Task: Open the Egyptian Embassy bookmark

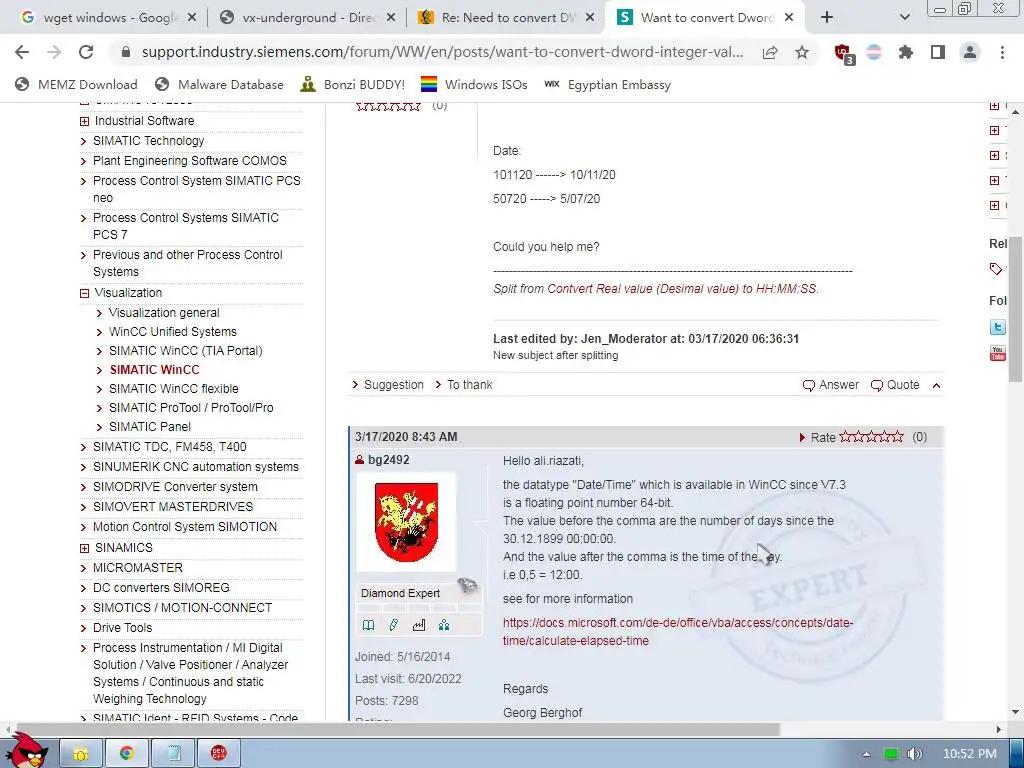Action: (607, 84)
